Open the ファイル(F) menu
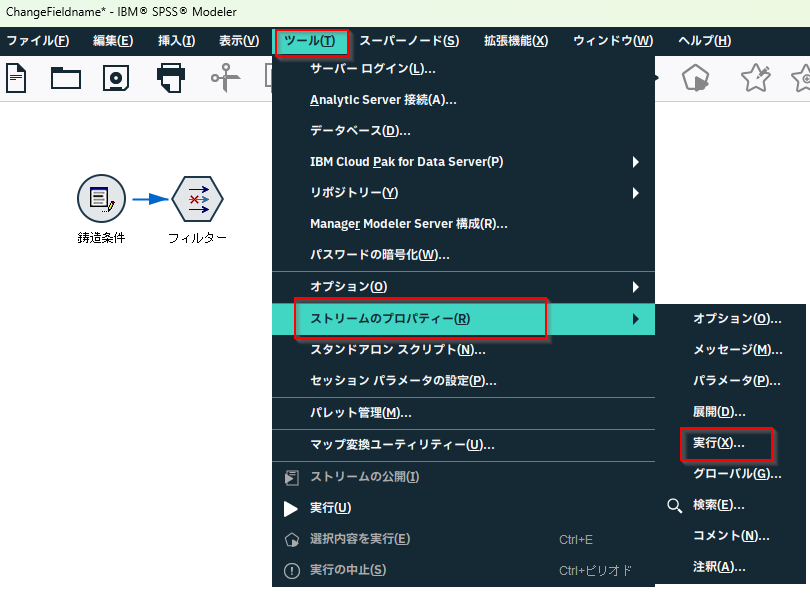 (x=38, y=41)
